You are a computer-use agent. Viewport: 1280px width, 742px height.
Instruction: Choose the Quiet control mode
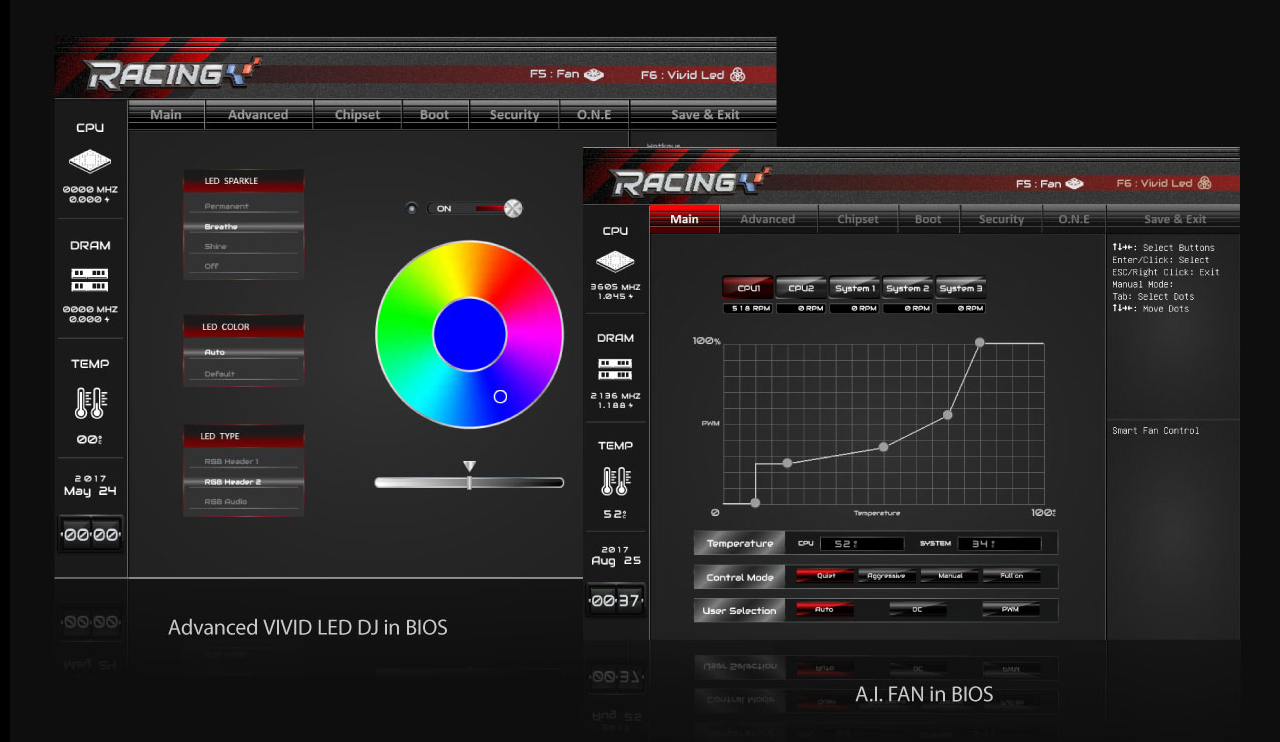(826, 576)
